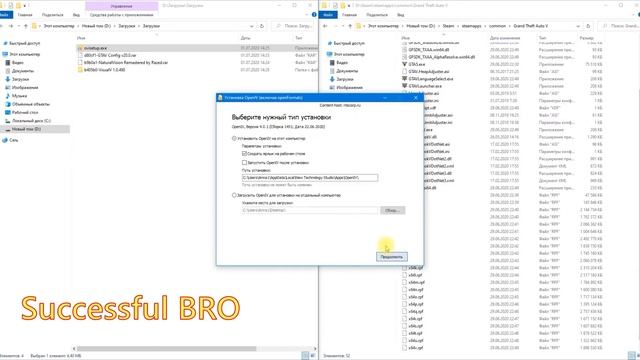Image resolution: width=640 pixels, height=360 pixels.
Task: Open Документы in left window sidebar
Action: (22, 71)
